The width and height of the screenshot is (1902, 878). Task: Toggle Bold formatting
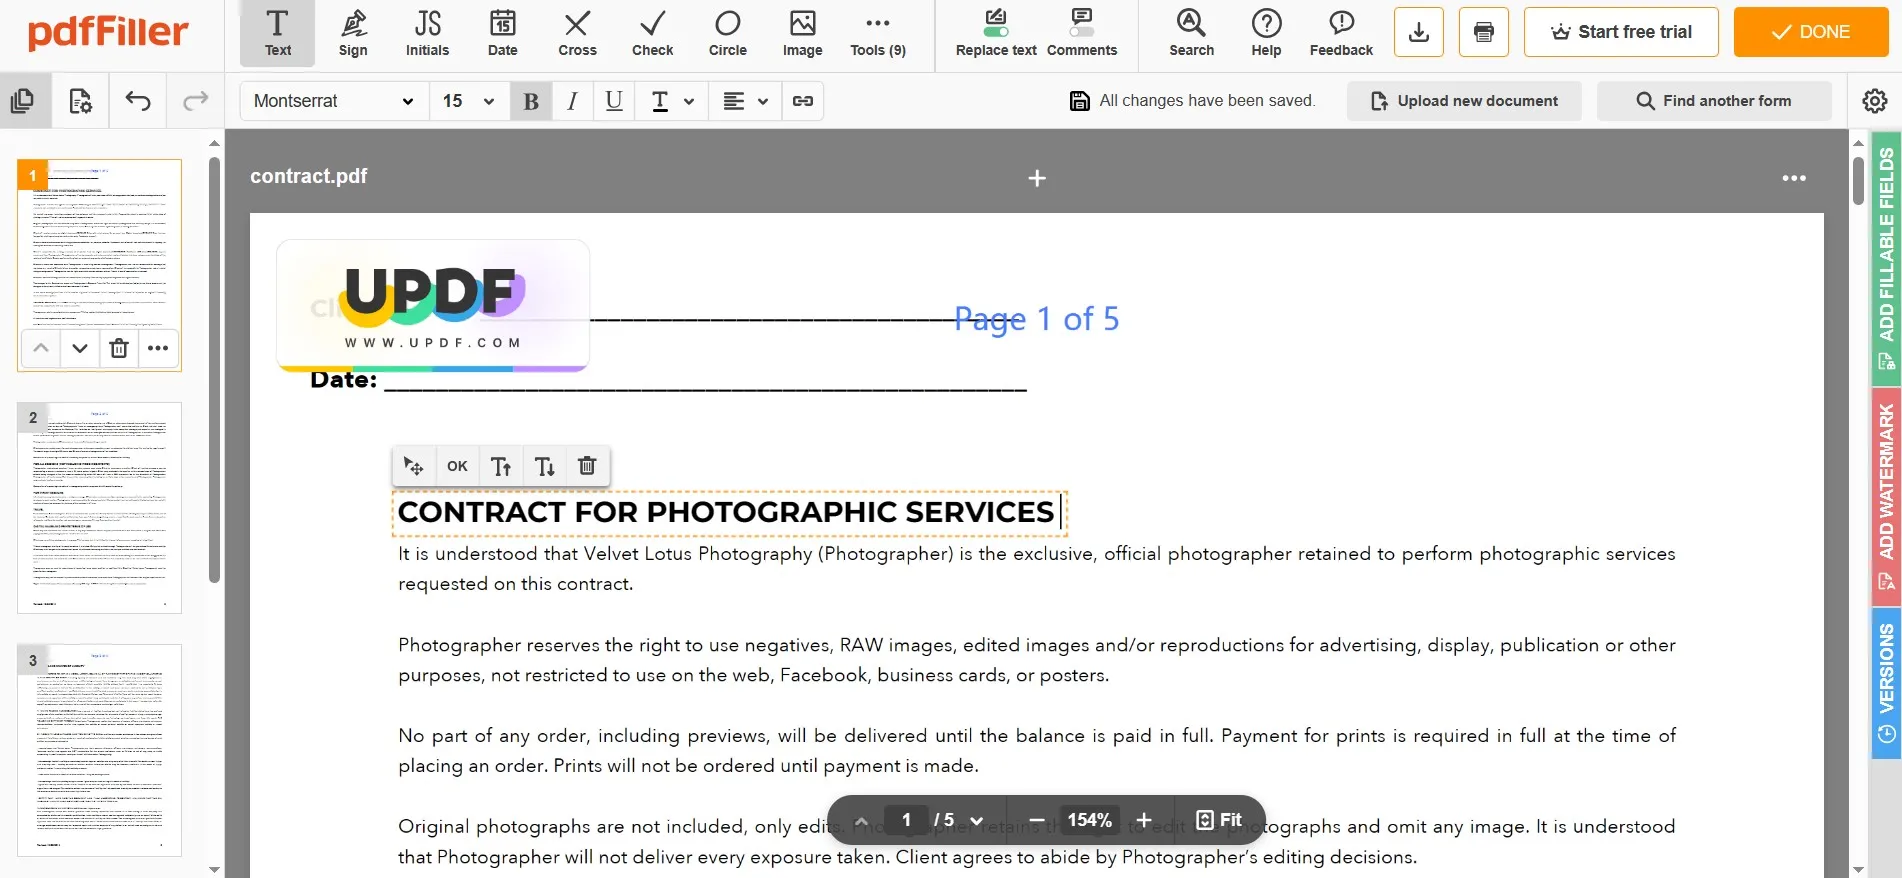coord(531,101)
